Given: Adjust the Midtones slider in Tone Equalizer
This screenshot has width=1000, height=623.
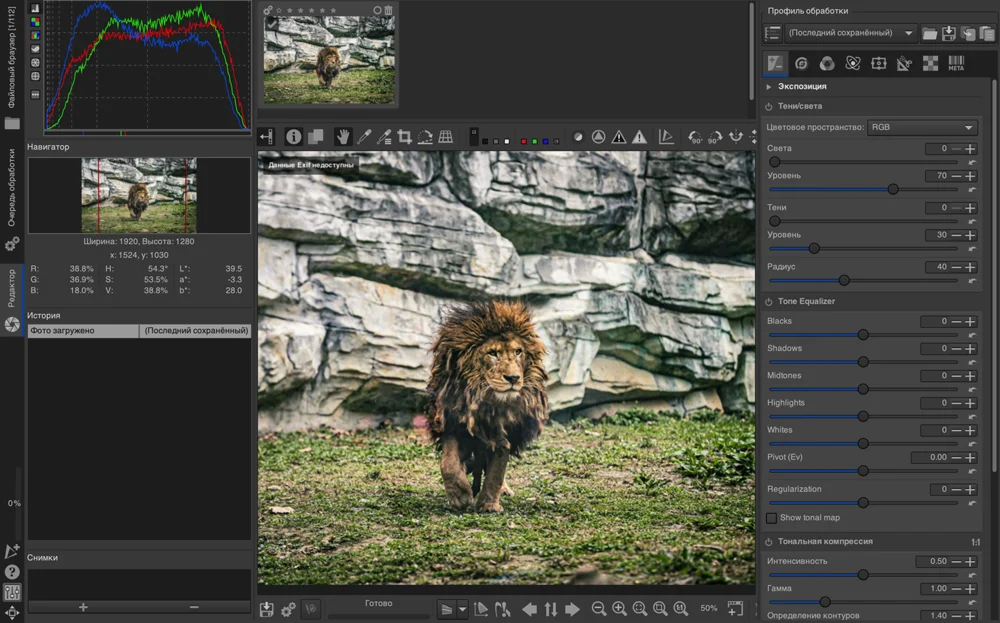Looking at the screenshot, I should click(x=863, y=389).
